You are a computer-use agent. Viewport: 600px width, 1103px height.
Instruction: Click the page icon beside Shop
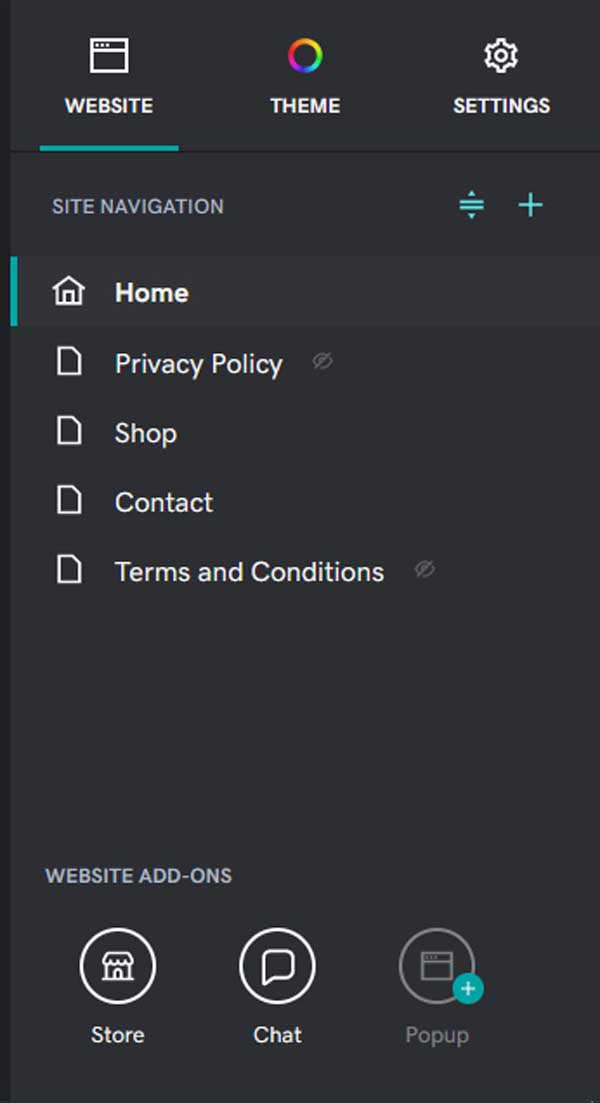point(69,430)
